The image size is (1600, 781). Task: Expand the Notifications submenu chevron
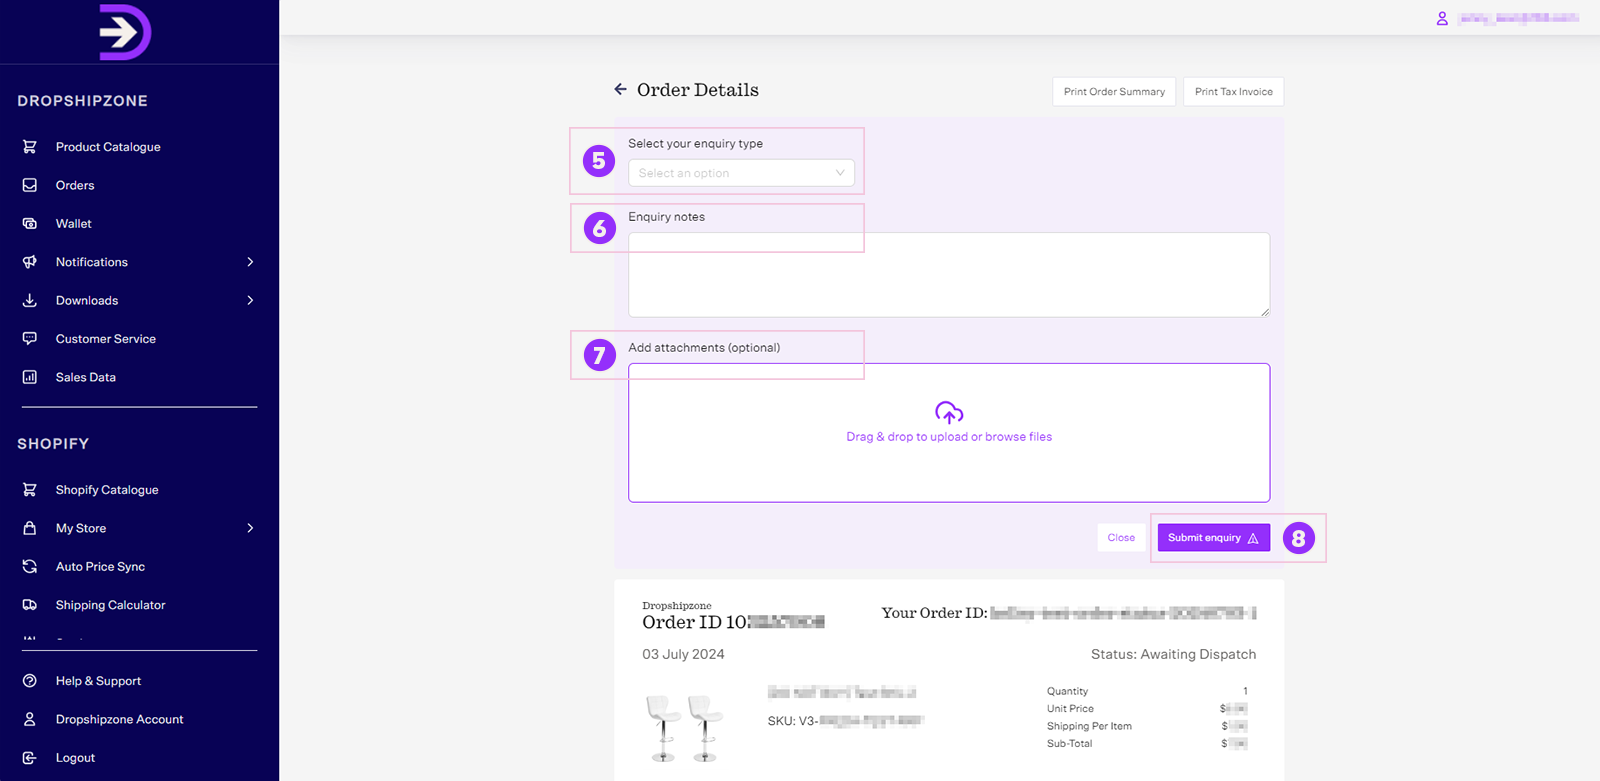[250, 262]
